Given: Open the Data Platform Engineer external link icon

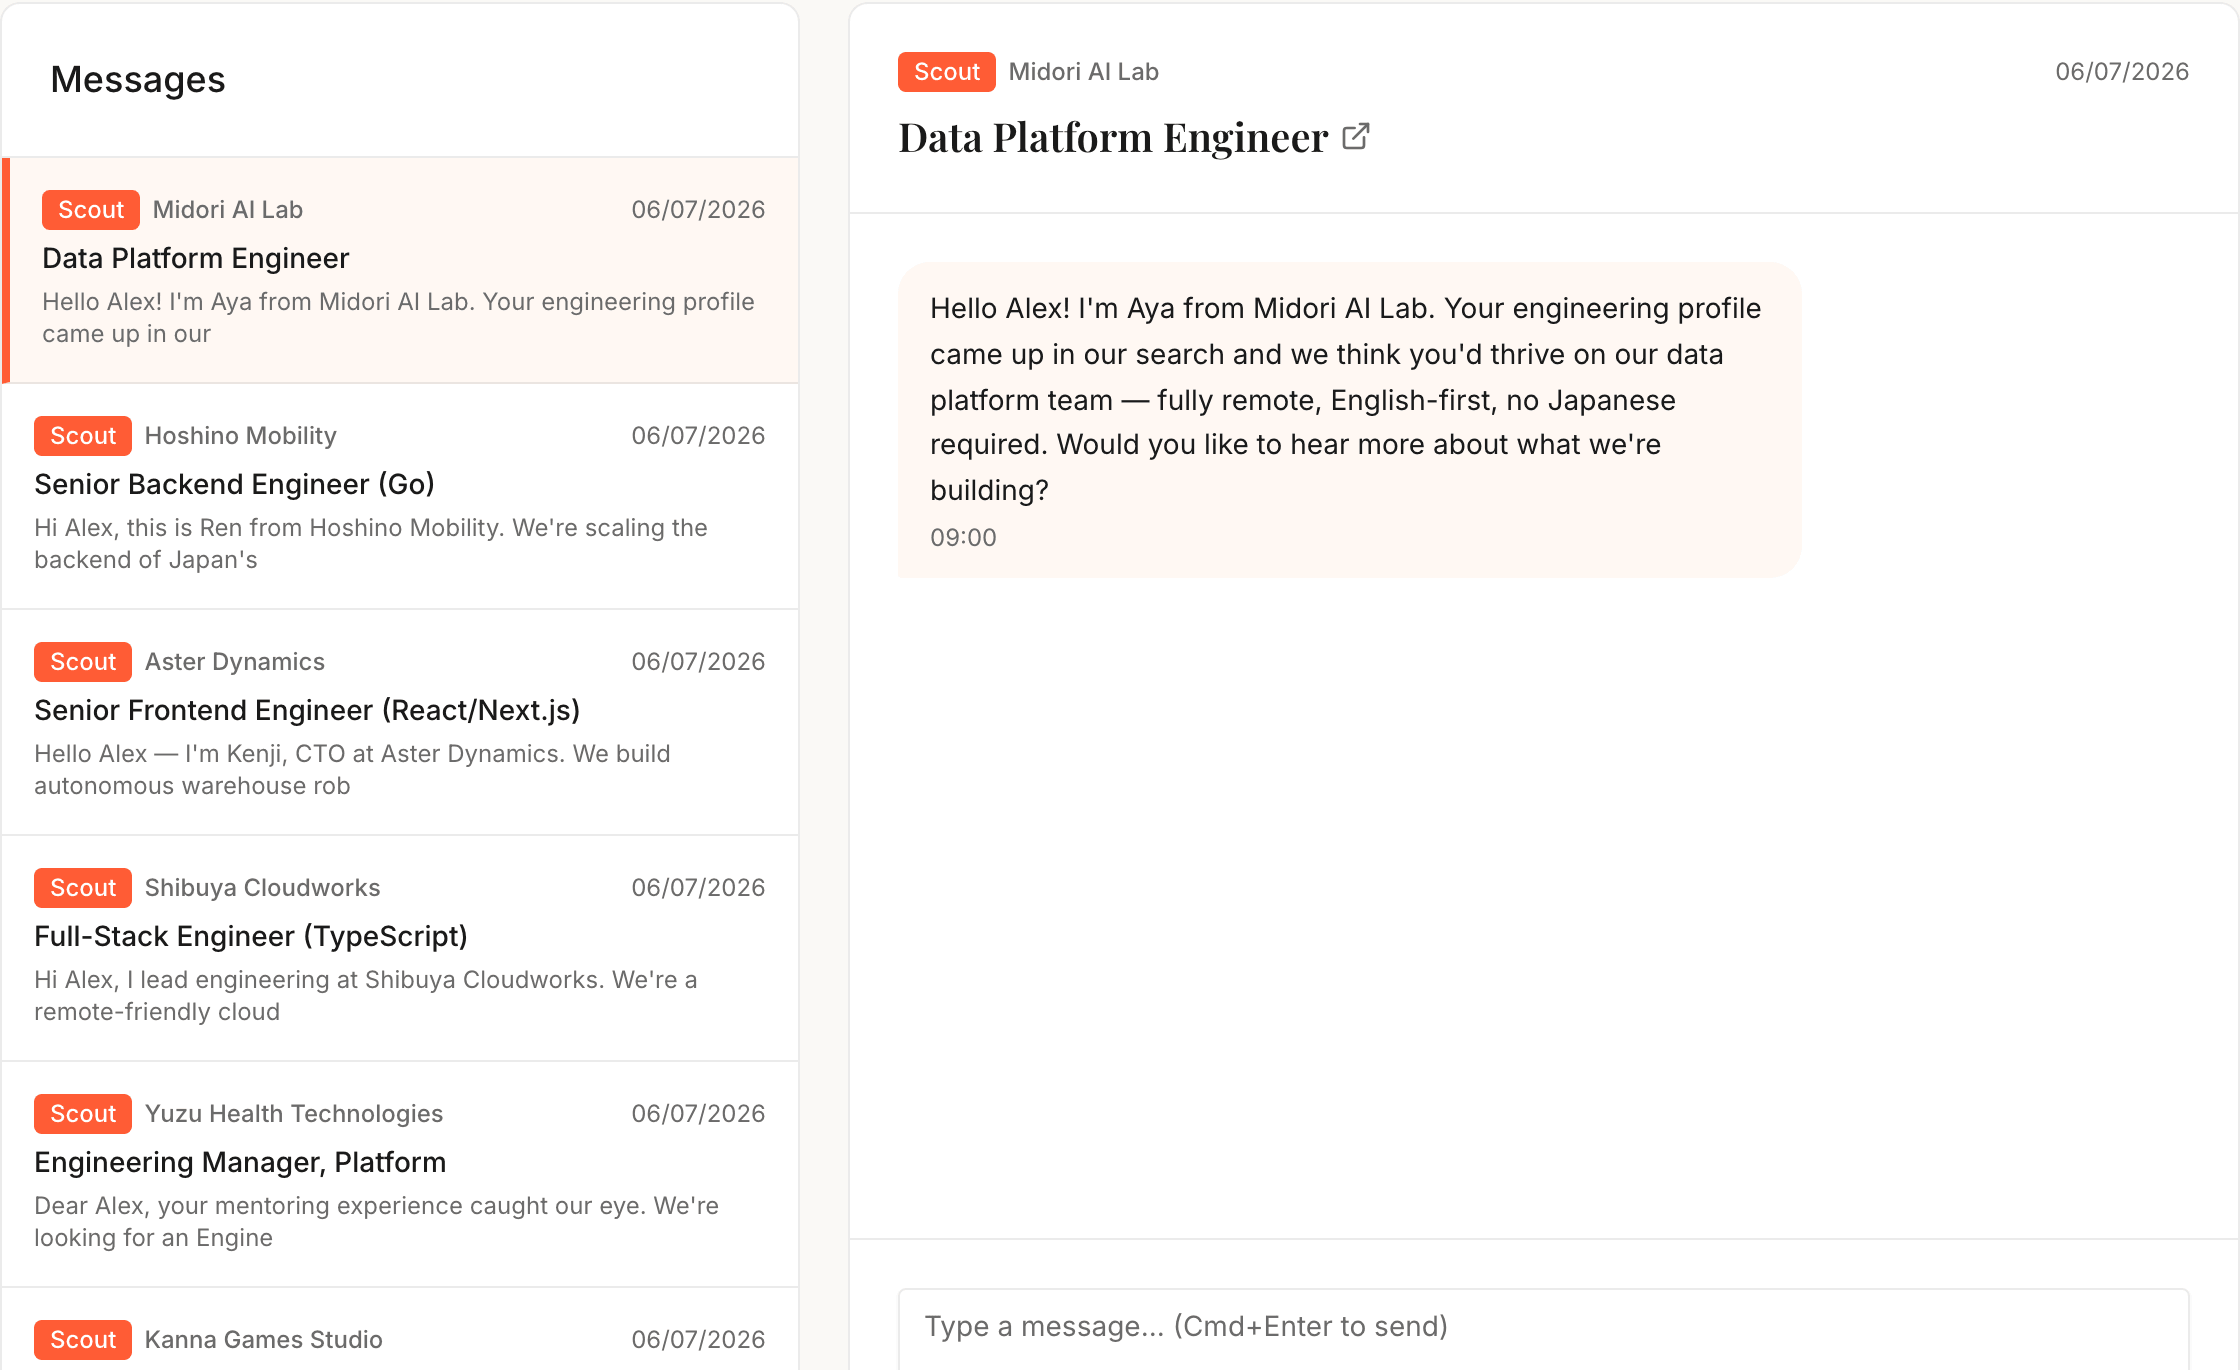Looking at the screenshot, I should click(1356, 136).
